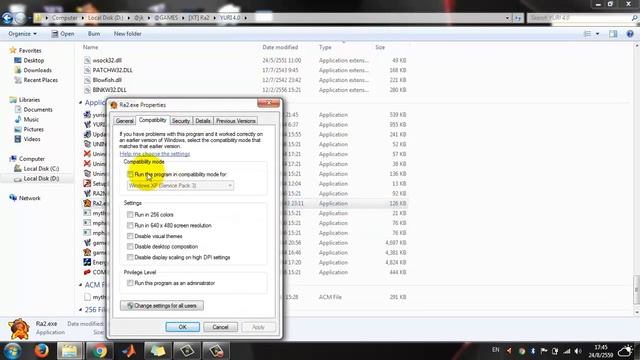Sort files by Date modified column
Screen dimensions: 640x360
pos(280,47)
